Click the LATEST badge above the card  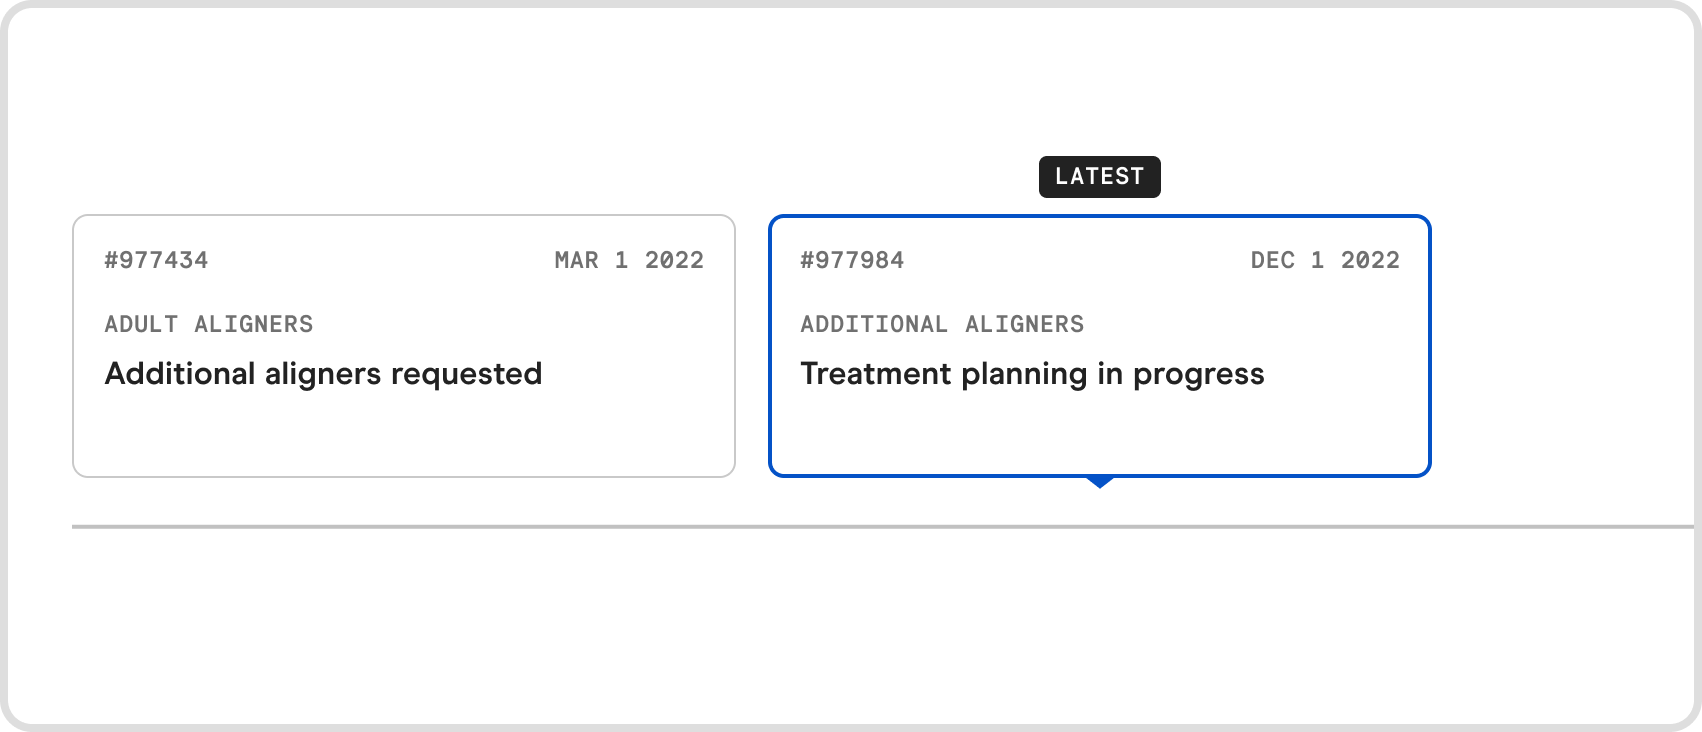[1099, 177]
